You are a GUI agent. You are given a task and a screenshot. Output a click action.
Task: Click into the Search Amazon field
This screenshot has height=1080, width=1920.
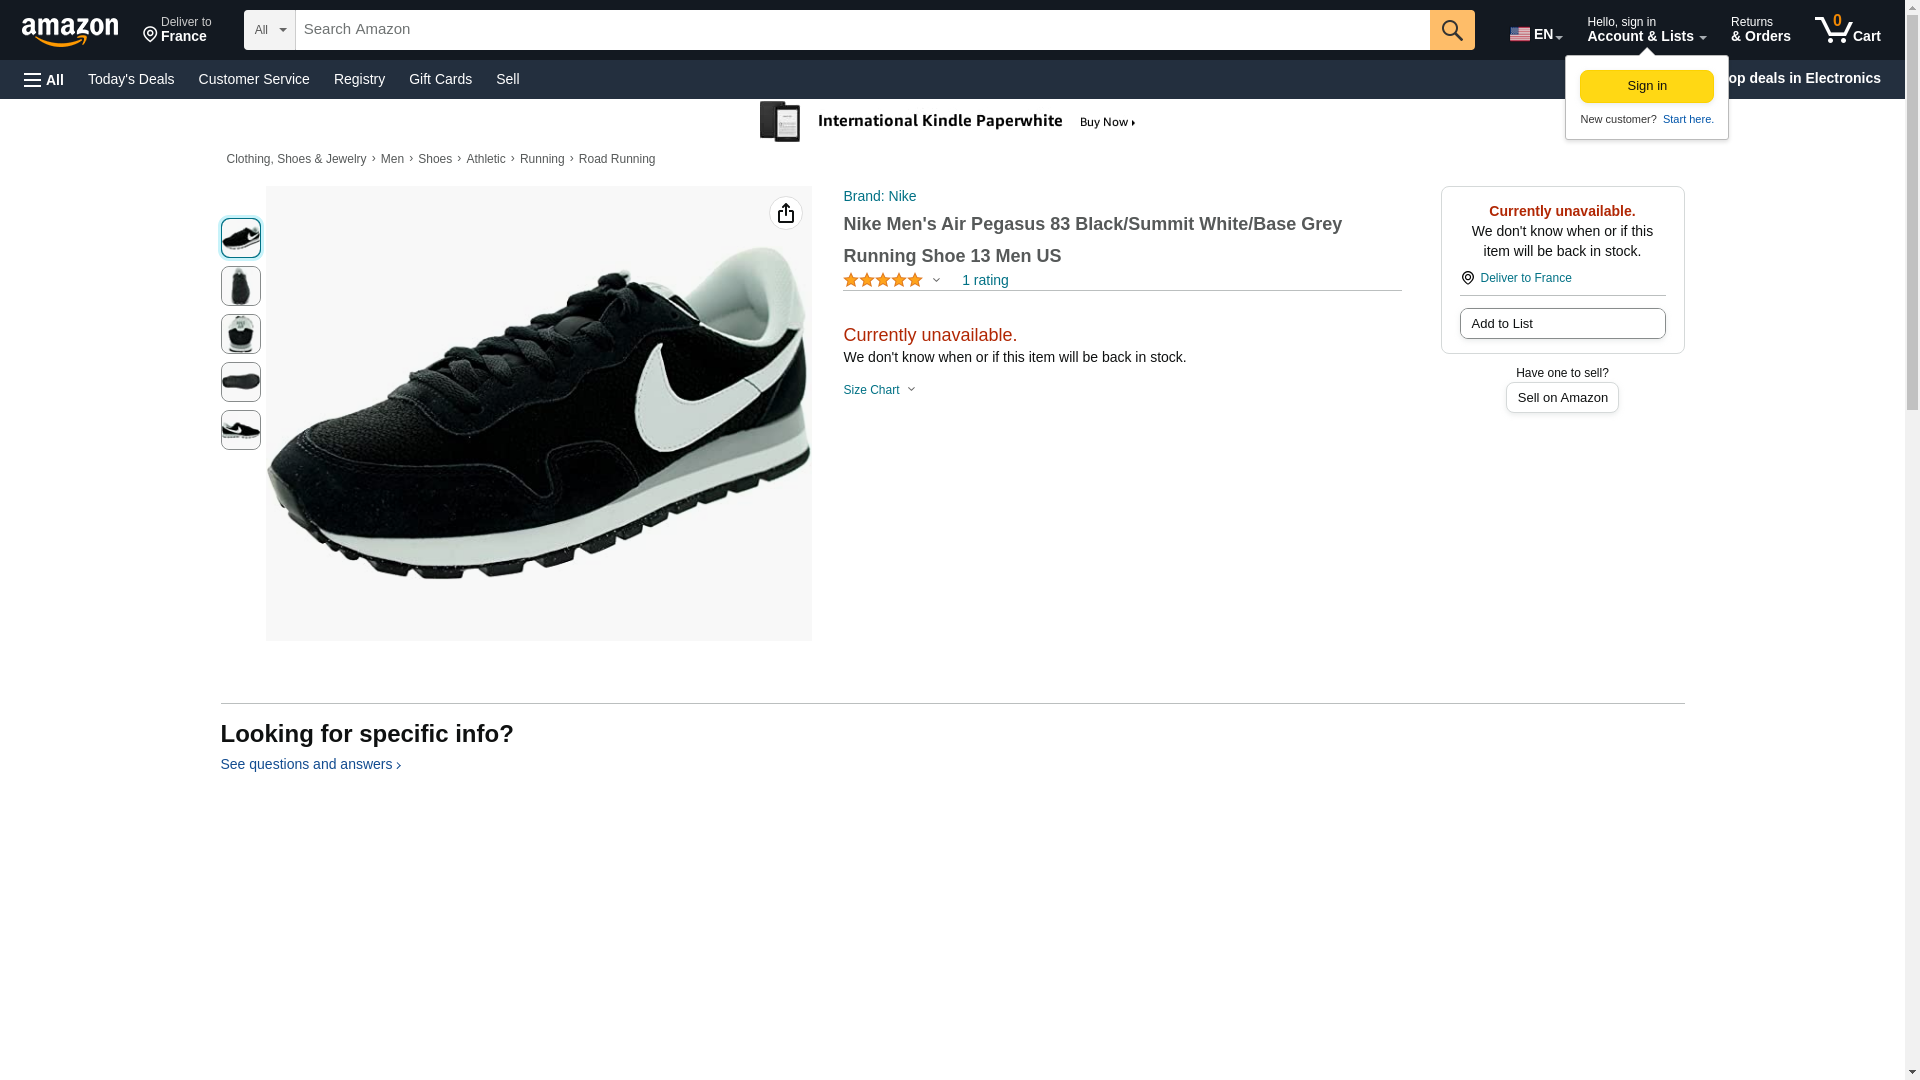pyautogui.click(x=861, y=30)
